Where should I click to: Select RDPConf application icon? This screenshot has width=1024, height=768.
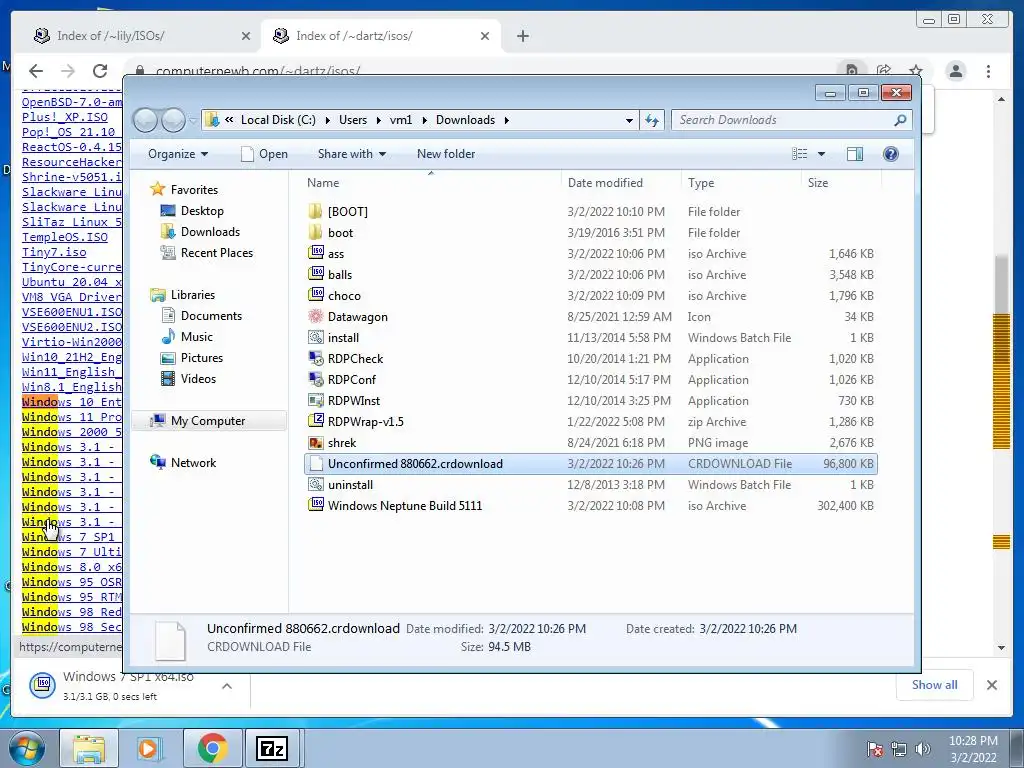tap(316, 379)
